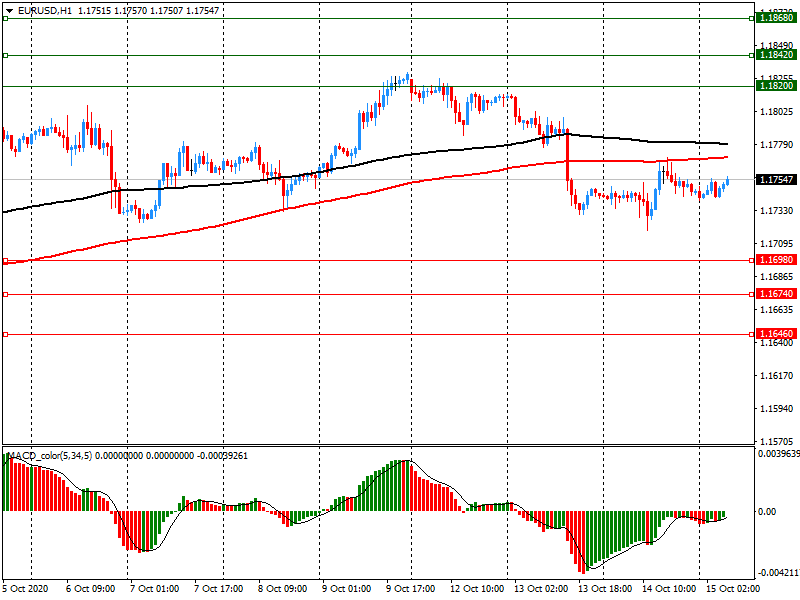Click the 13 Oct 18:00 time label
Screen dimensions: 800x600
[605, 588]
